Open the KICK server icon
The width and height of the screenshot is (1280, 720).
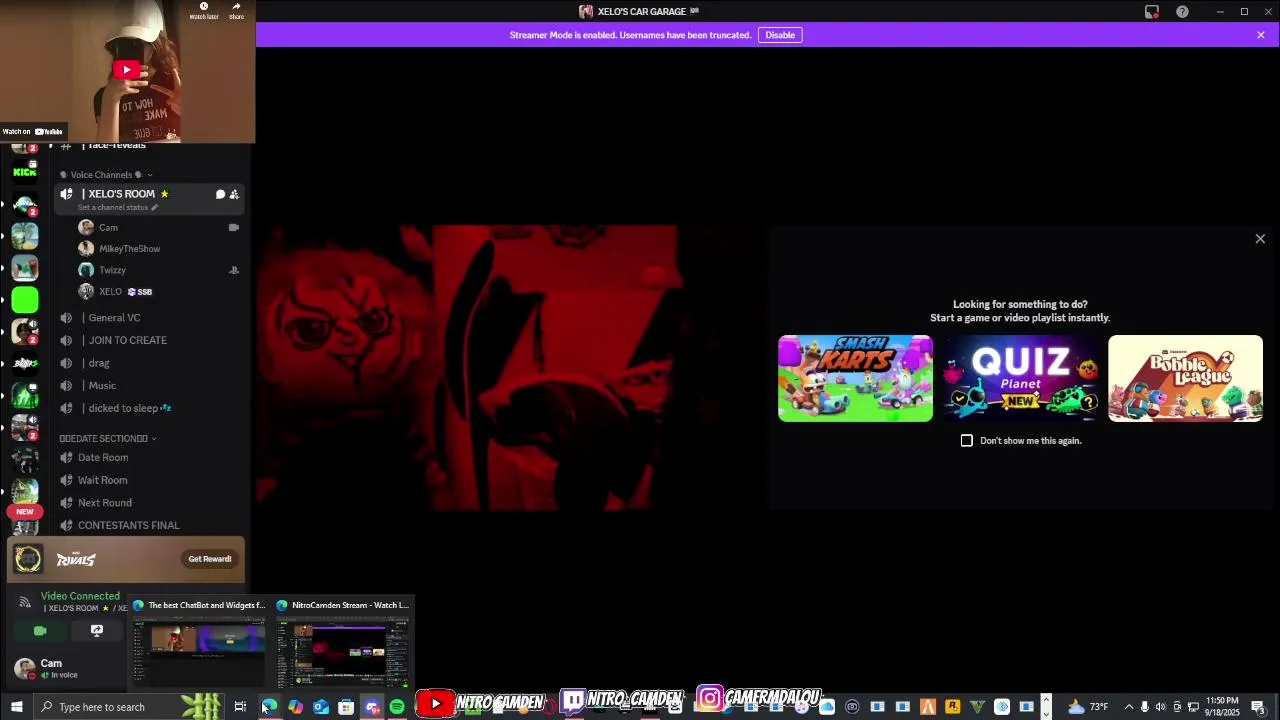point(25,172)
